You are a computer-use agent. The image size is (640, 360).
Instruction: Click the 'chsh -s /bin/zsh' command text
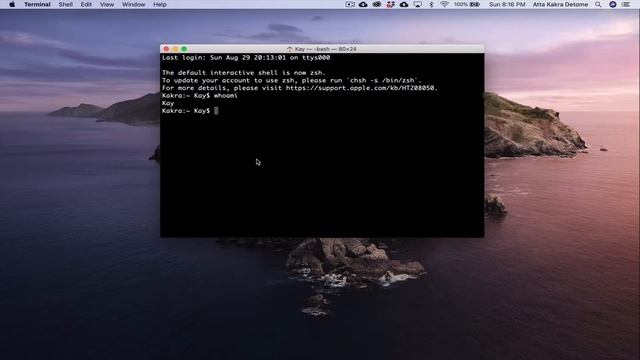tap(382, 80)
